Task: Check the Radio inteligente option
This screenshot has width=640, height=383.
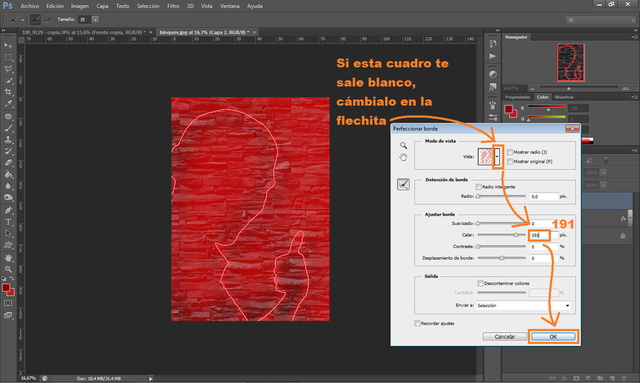Action: 479,187
